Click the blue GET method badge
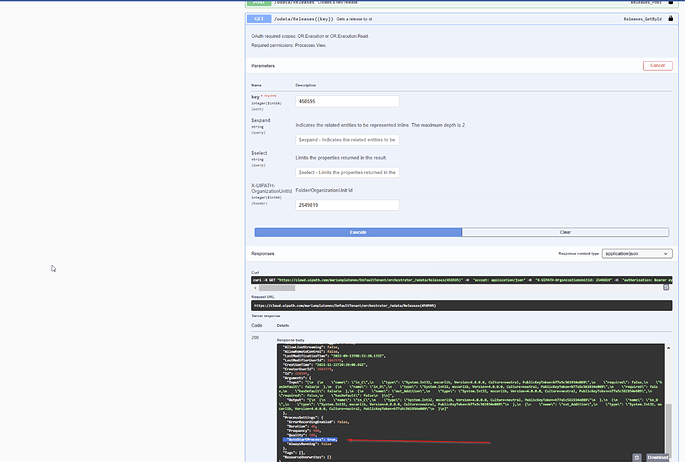The height and width of the screenshot is (465, 690). [259, 19]
